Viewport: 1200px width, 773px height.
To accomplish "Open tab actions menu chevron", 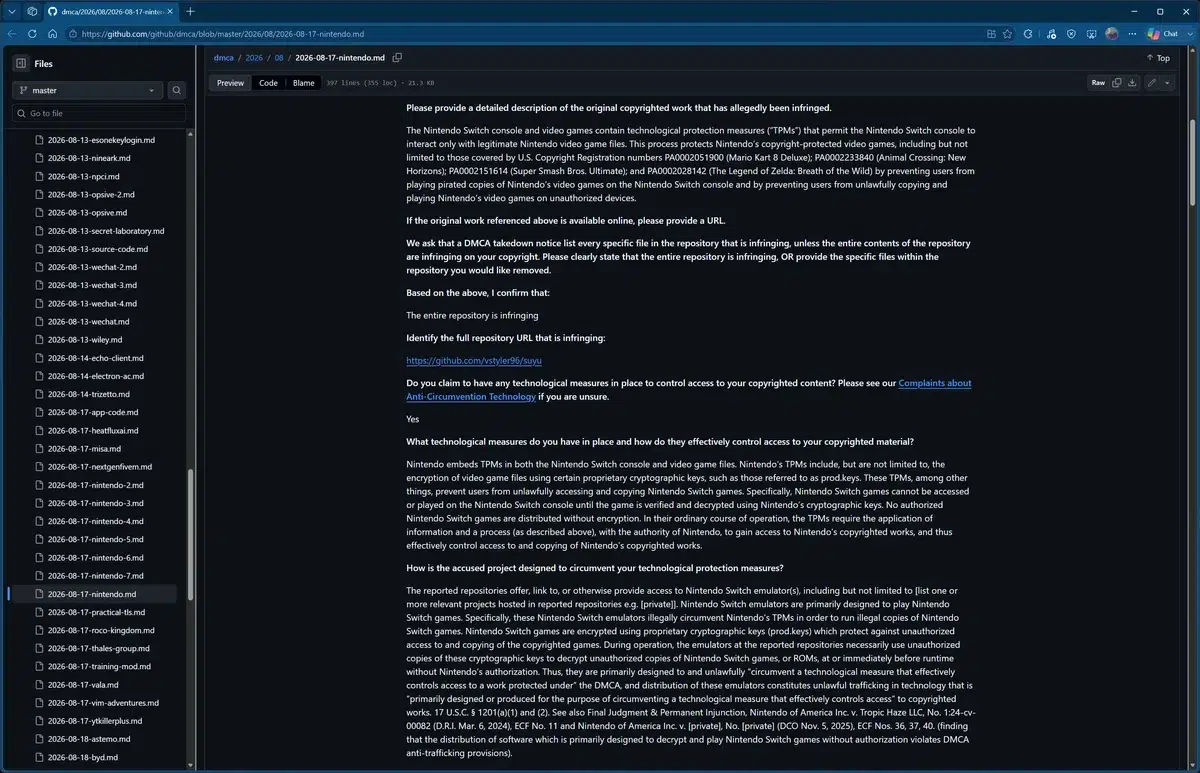I will click(x=11, y=11).
